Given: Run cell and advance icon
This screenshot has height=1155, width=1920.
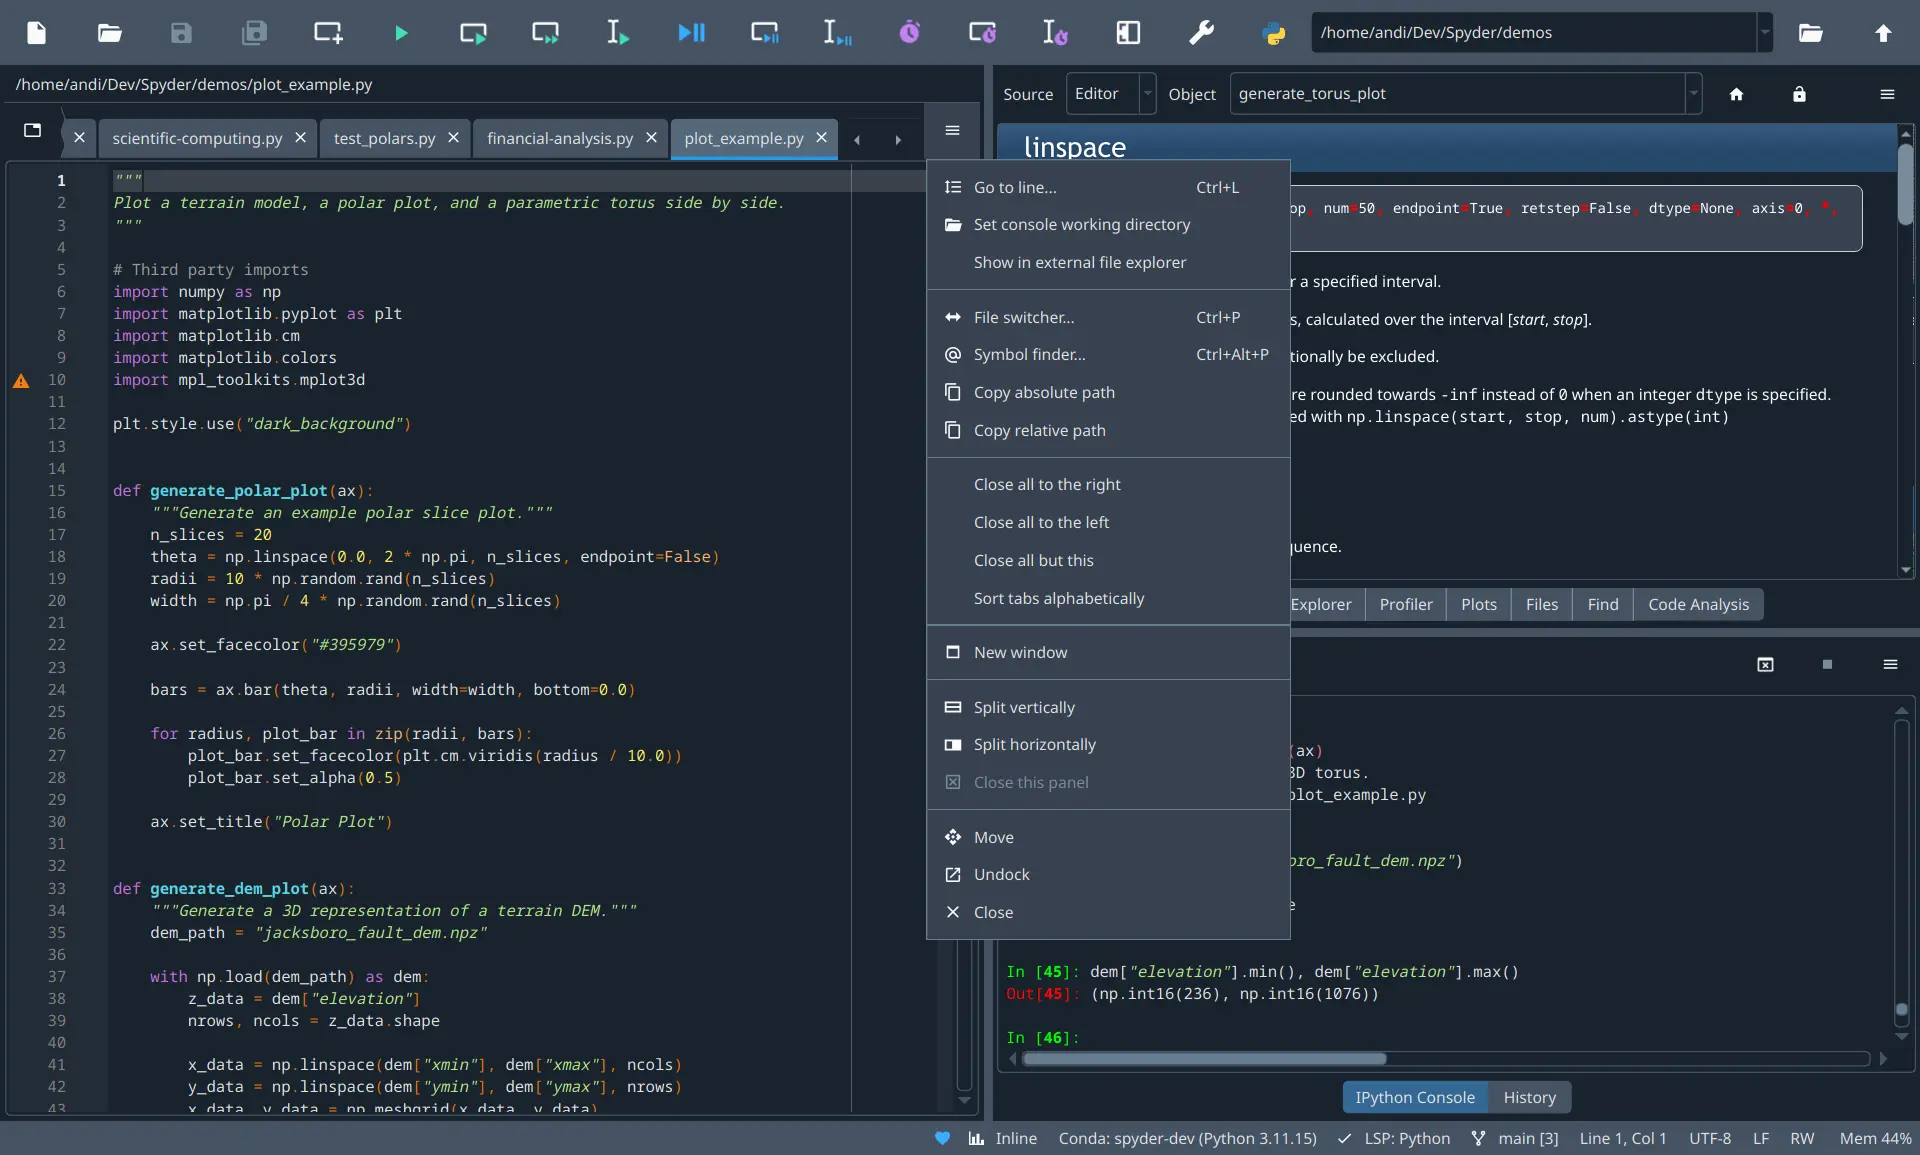Looking at the screenshot, I should [x=545, y=33].
